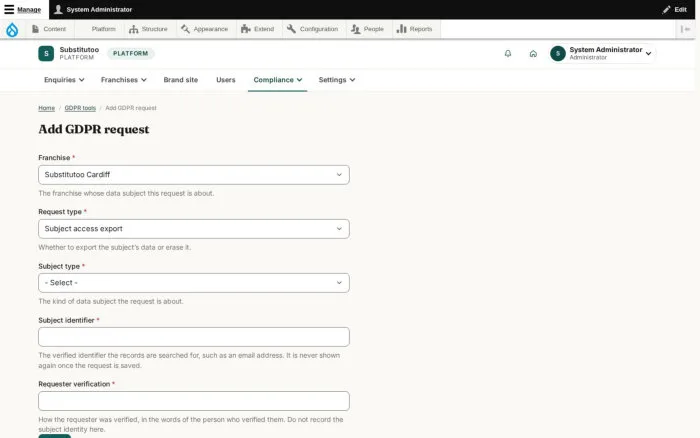
Task: Open People in admin toolbar
Action: point(368,29)
